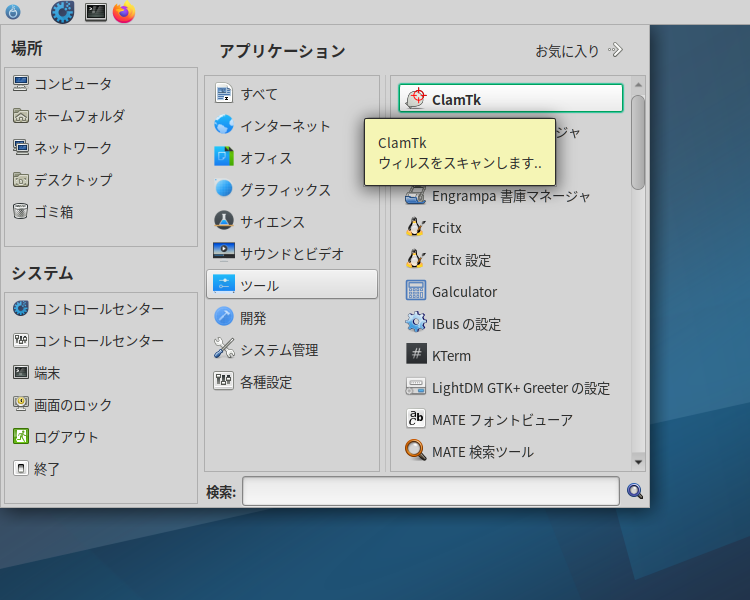Launch MATE フォントビューア
This screenshot has width=750, height=600.
510,419
